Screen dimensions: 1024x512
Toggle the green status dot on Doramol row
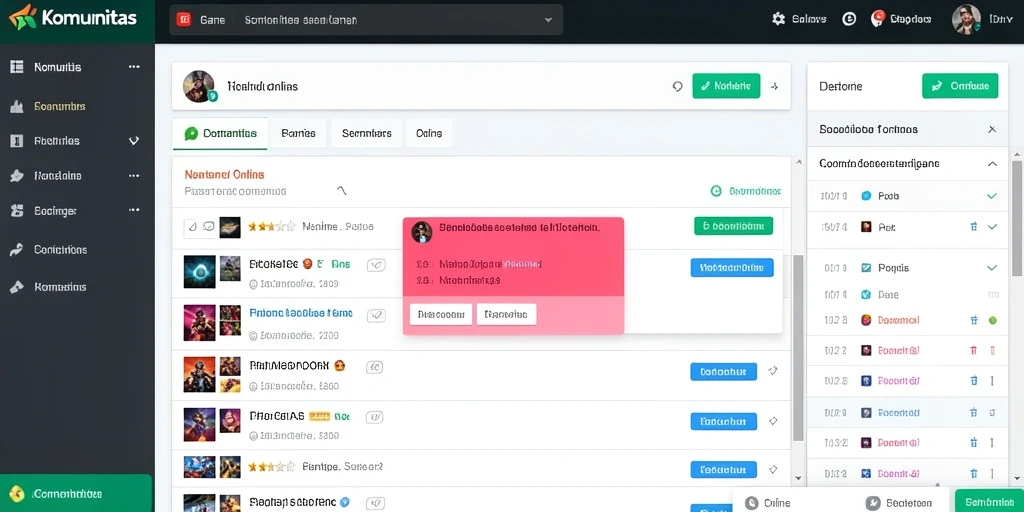click(993, 320)
